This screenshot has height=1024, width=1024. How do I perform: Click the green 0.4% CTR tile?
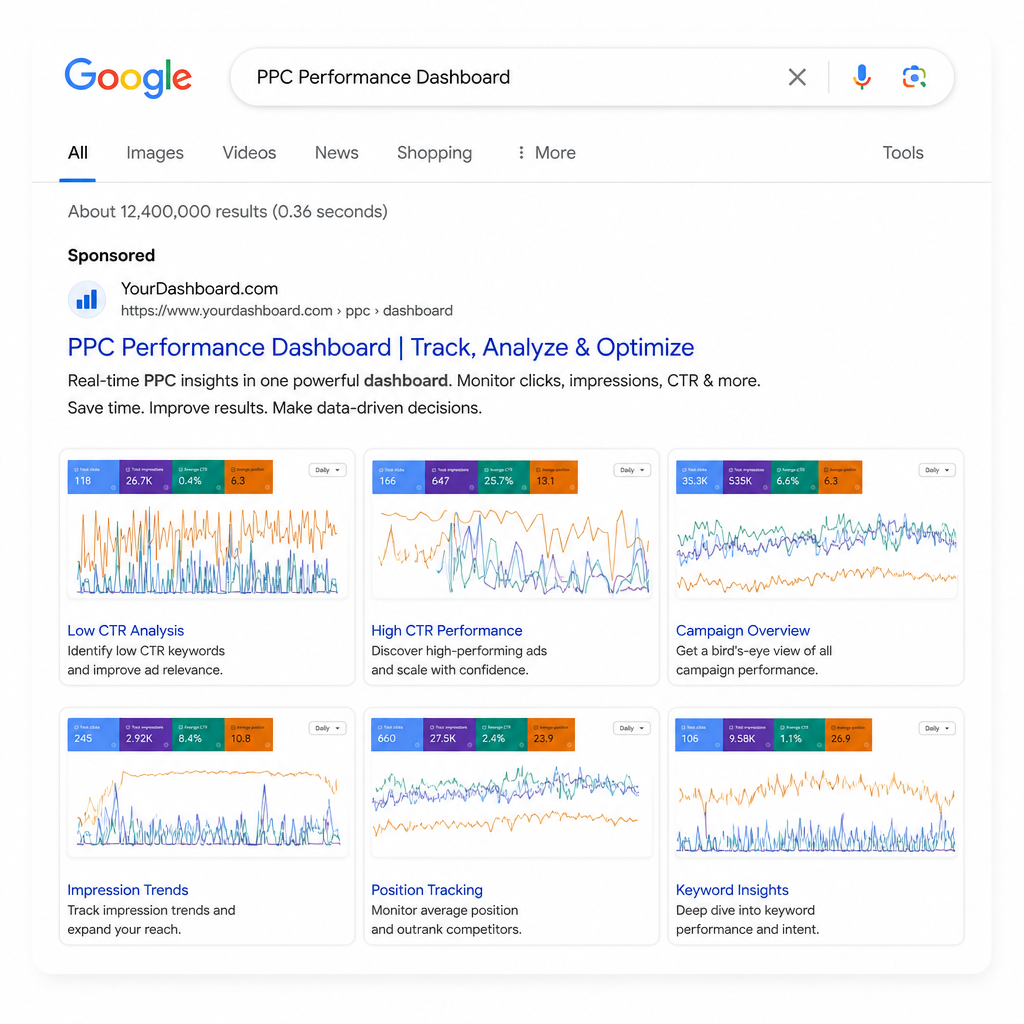pos(199,477)
